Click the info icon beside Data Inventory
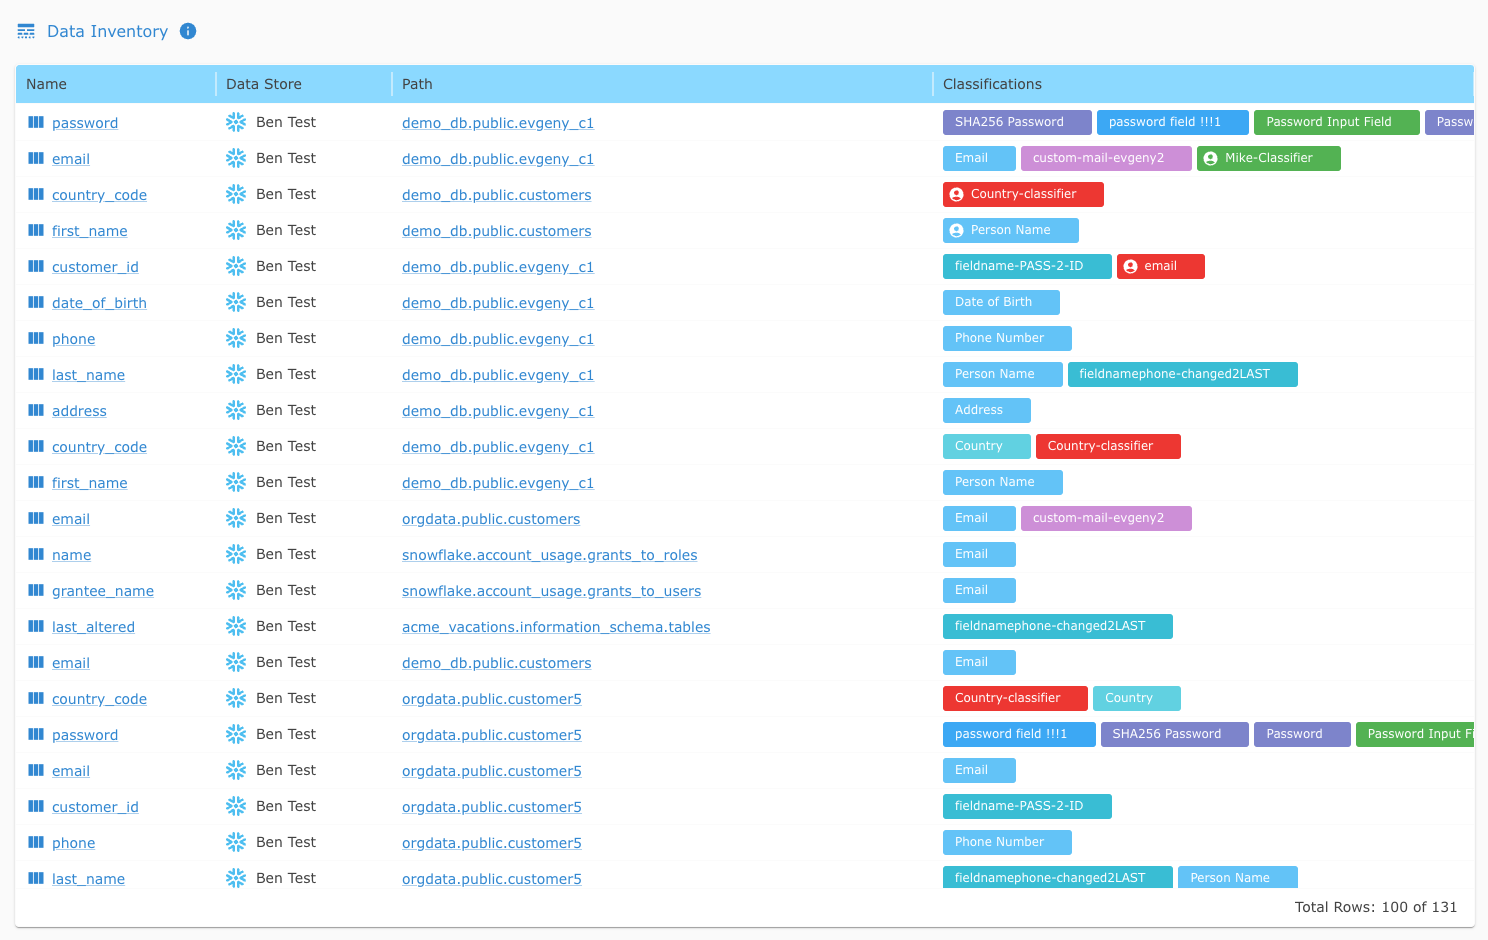The width and height of the screenshot is (1488, 940). tap(188, 31)
